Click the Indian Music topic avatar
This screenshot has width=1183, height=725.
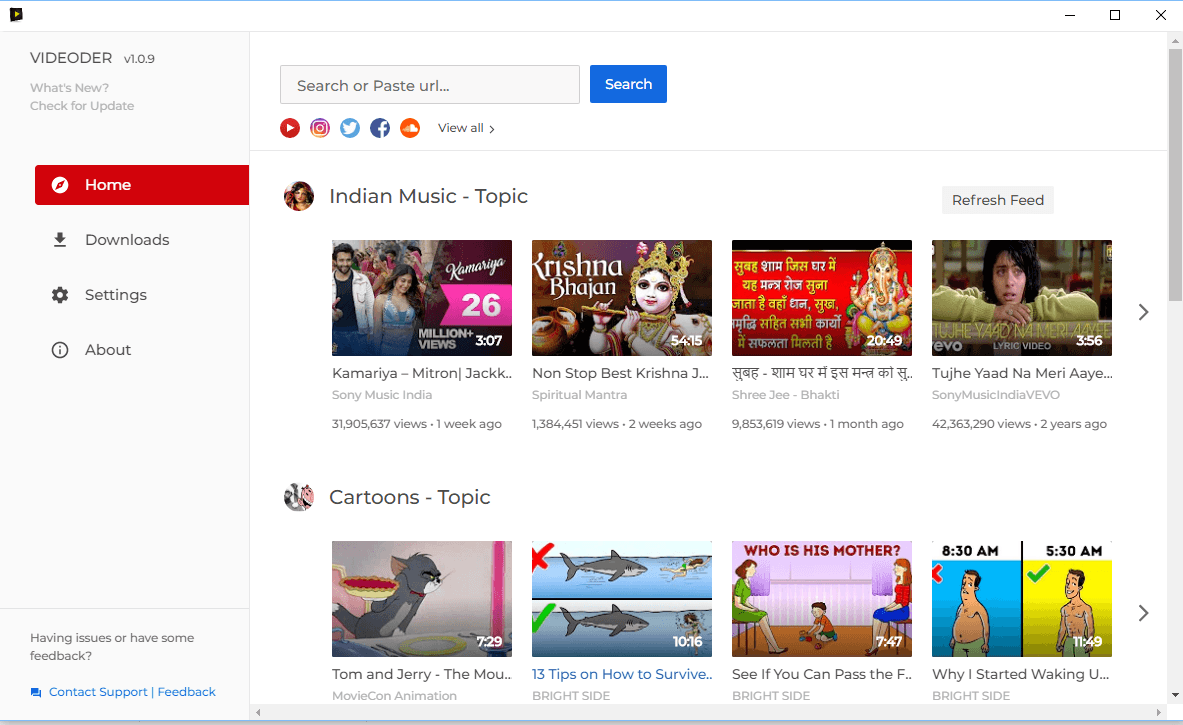click(x=299, y=196)
